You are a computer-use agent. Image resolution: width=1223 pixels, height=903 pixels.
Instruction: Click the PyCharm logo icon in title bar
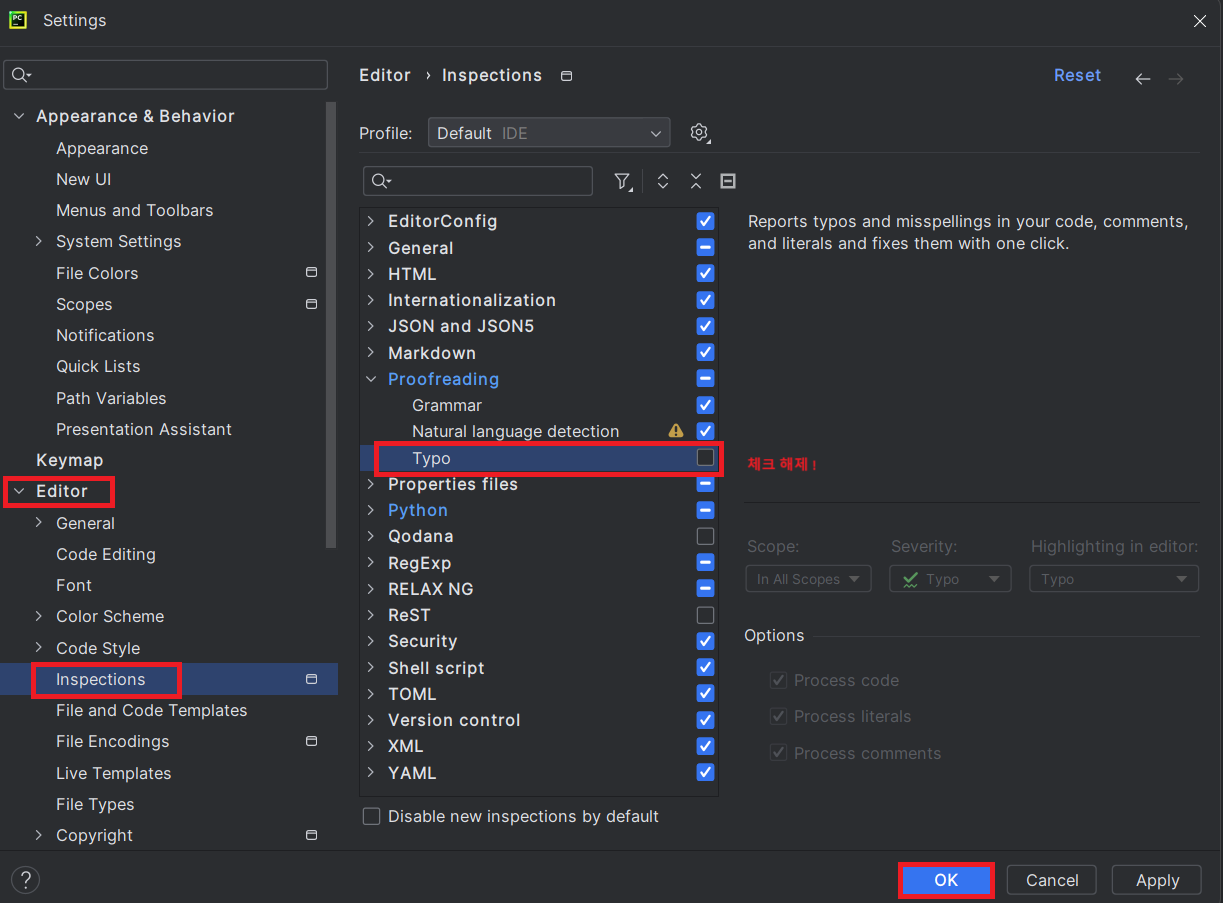pos(18,20)
